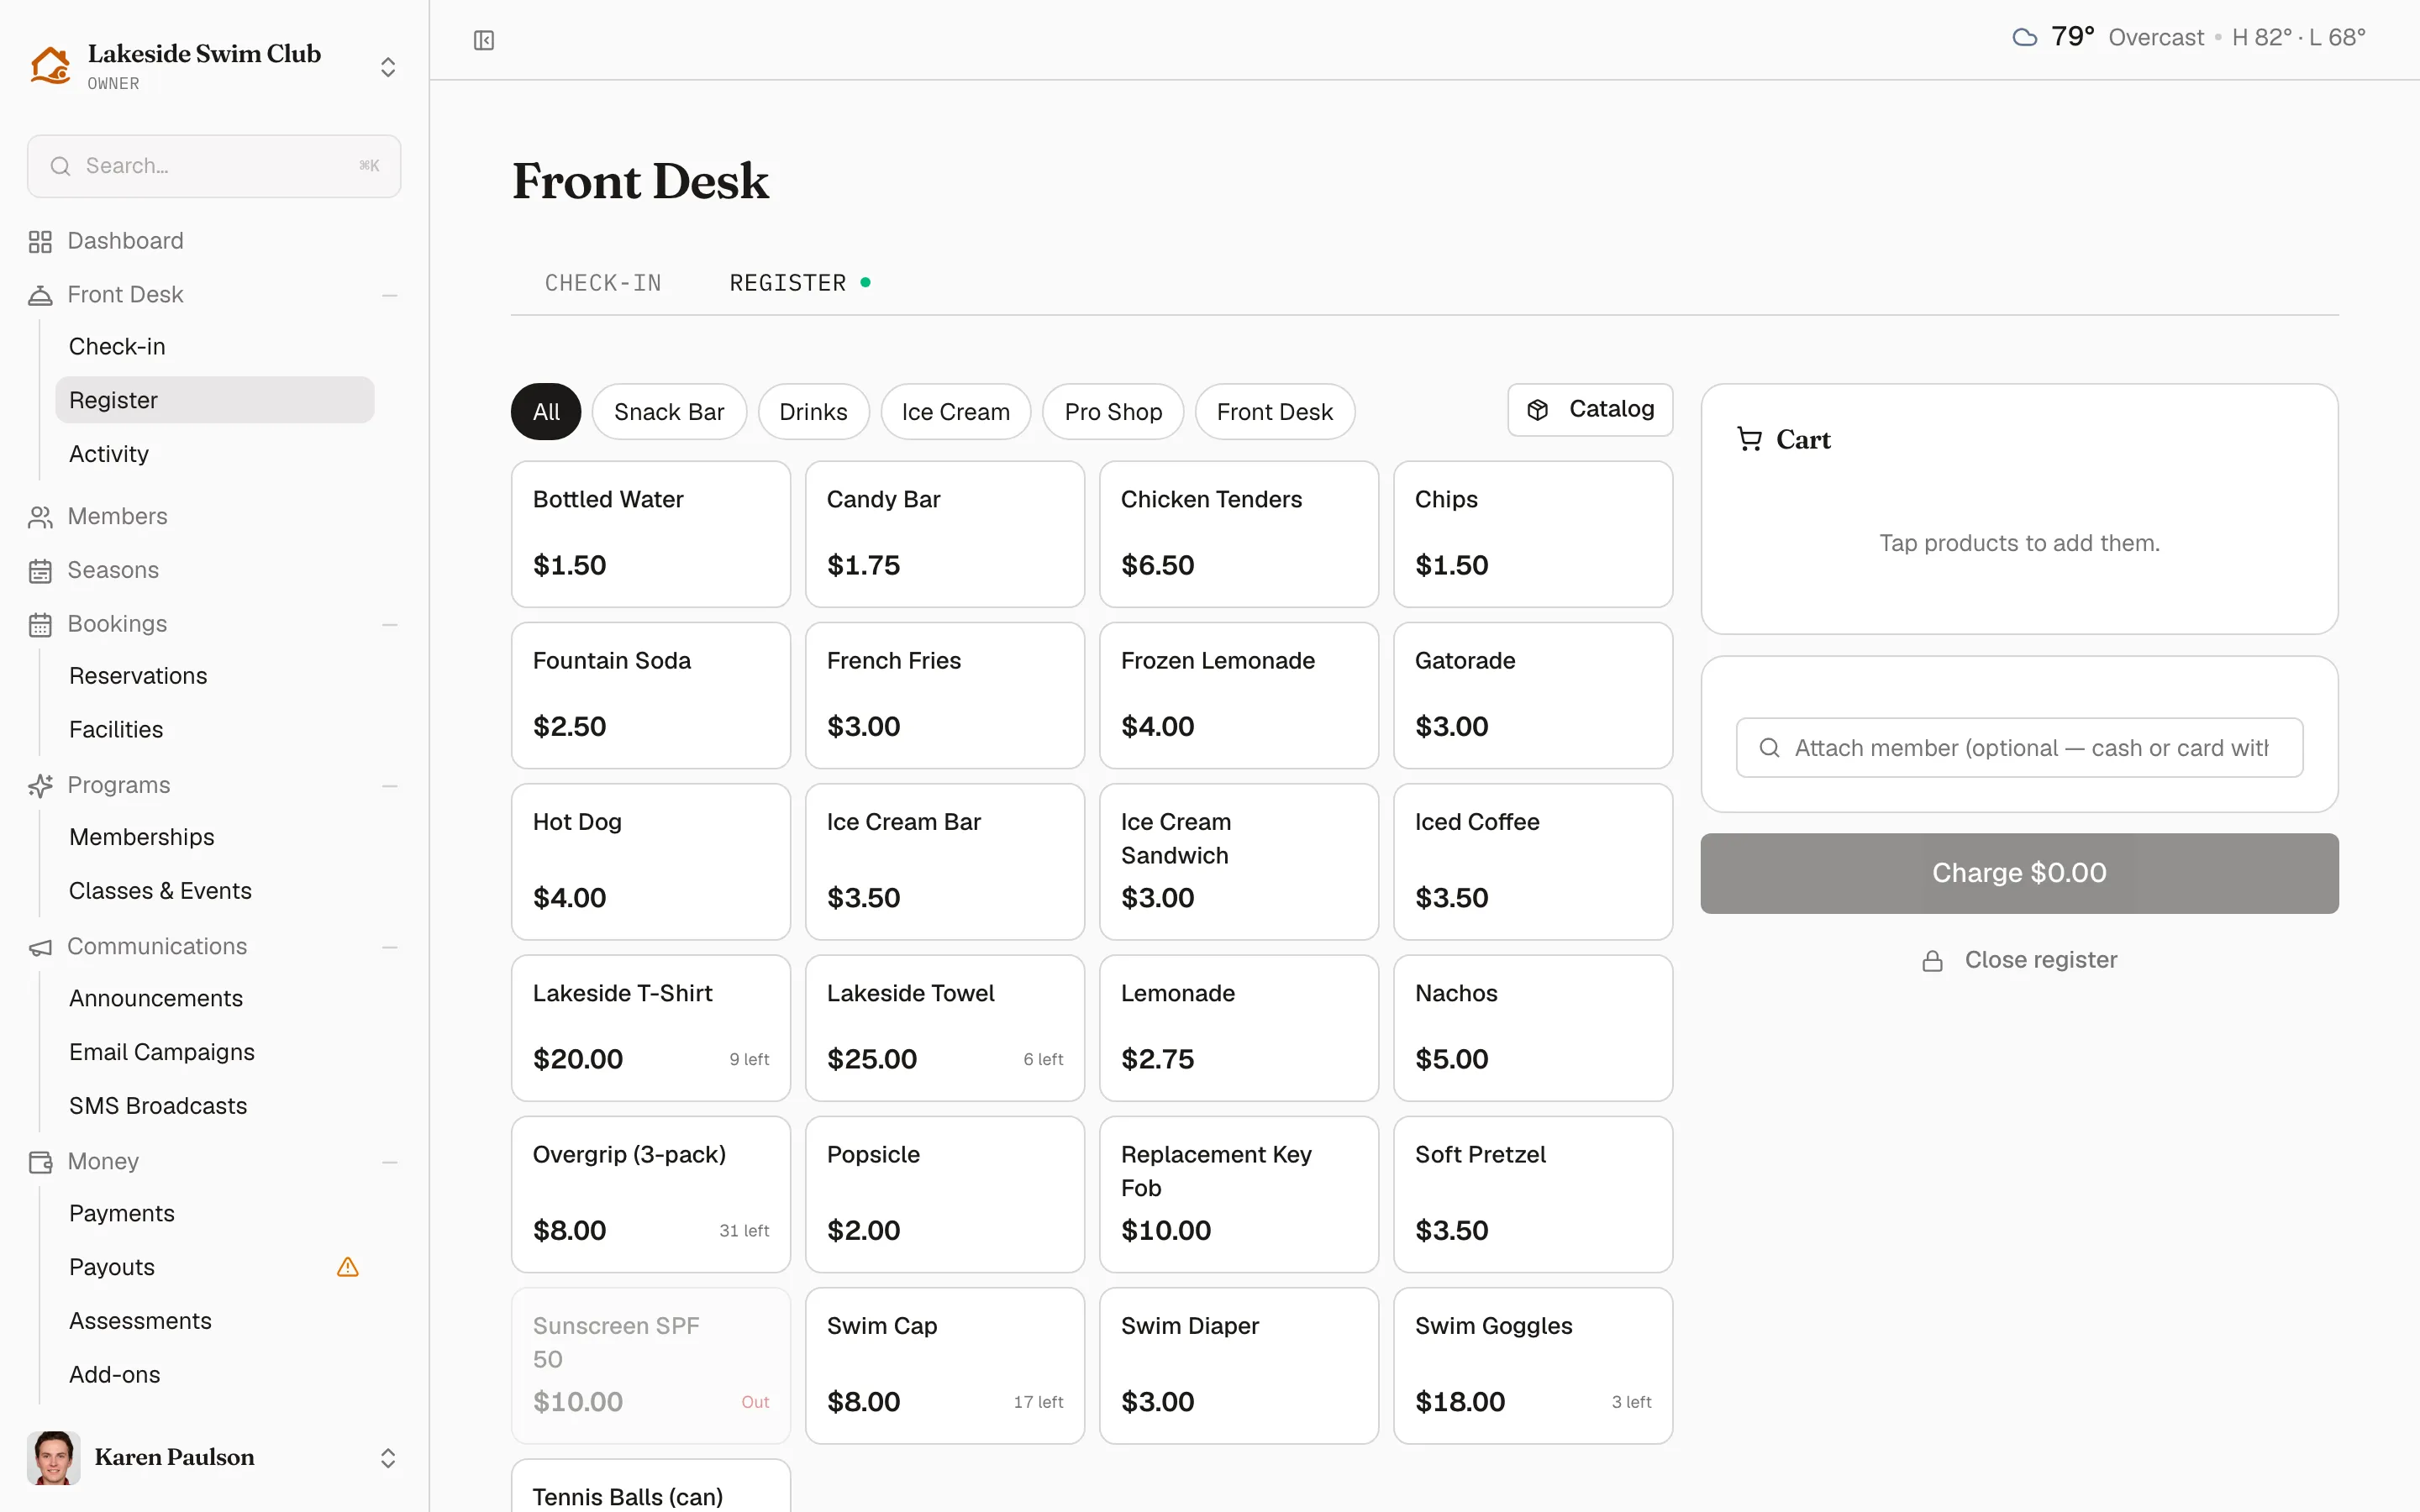Collapse the Programs sidebar group
Screen dimensions: 2420x1512
coord(390,786)
